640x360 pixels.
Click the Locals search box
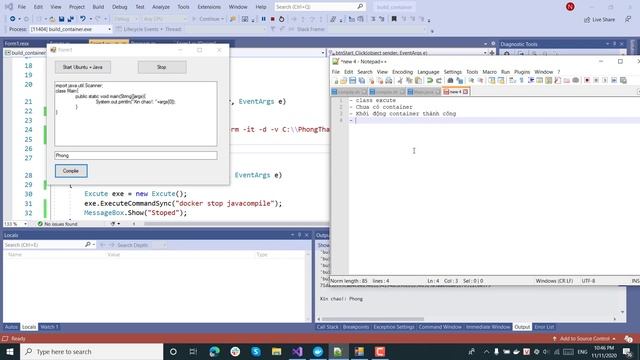click(x=49, y=245)
